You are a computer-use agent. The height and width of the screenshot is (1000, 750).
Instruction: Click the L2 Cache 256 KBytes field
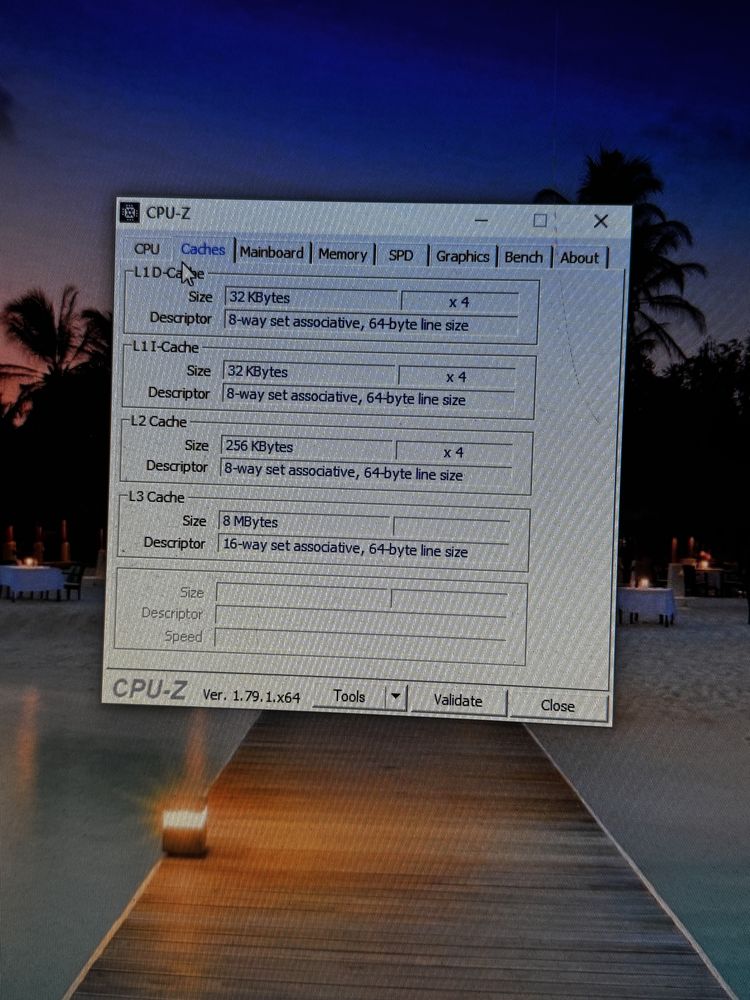(307, 446)
